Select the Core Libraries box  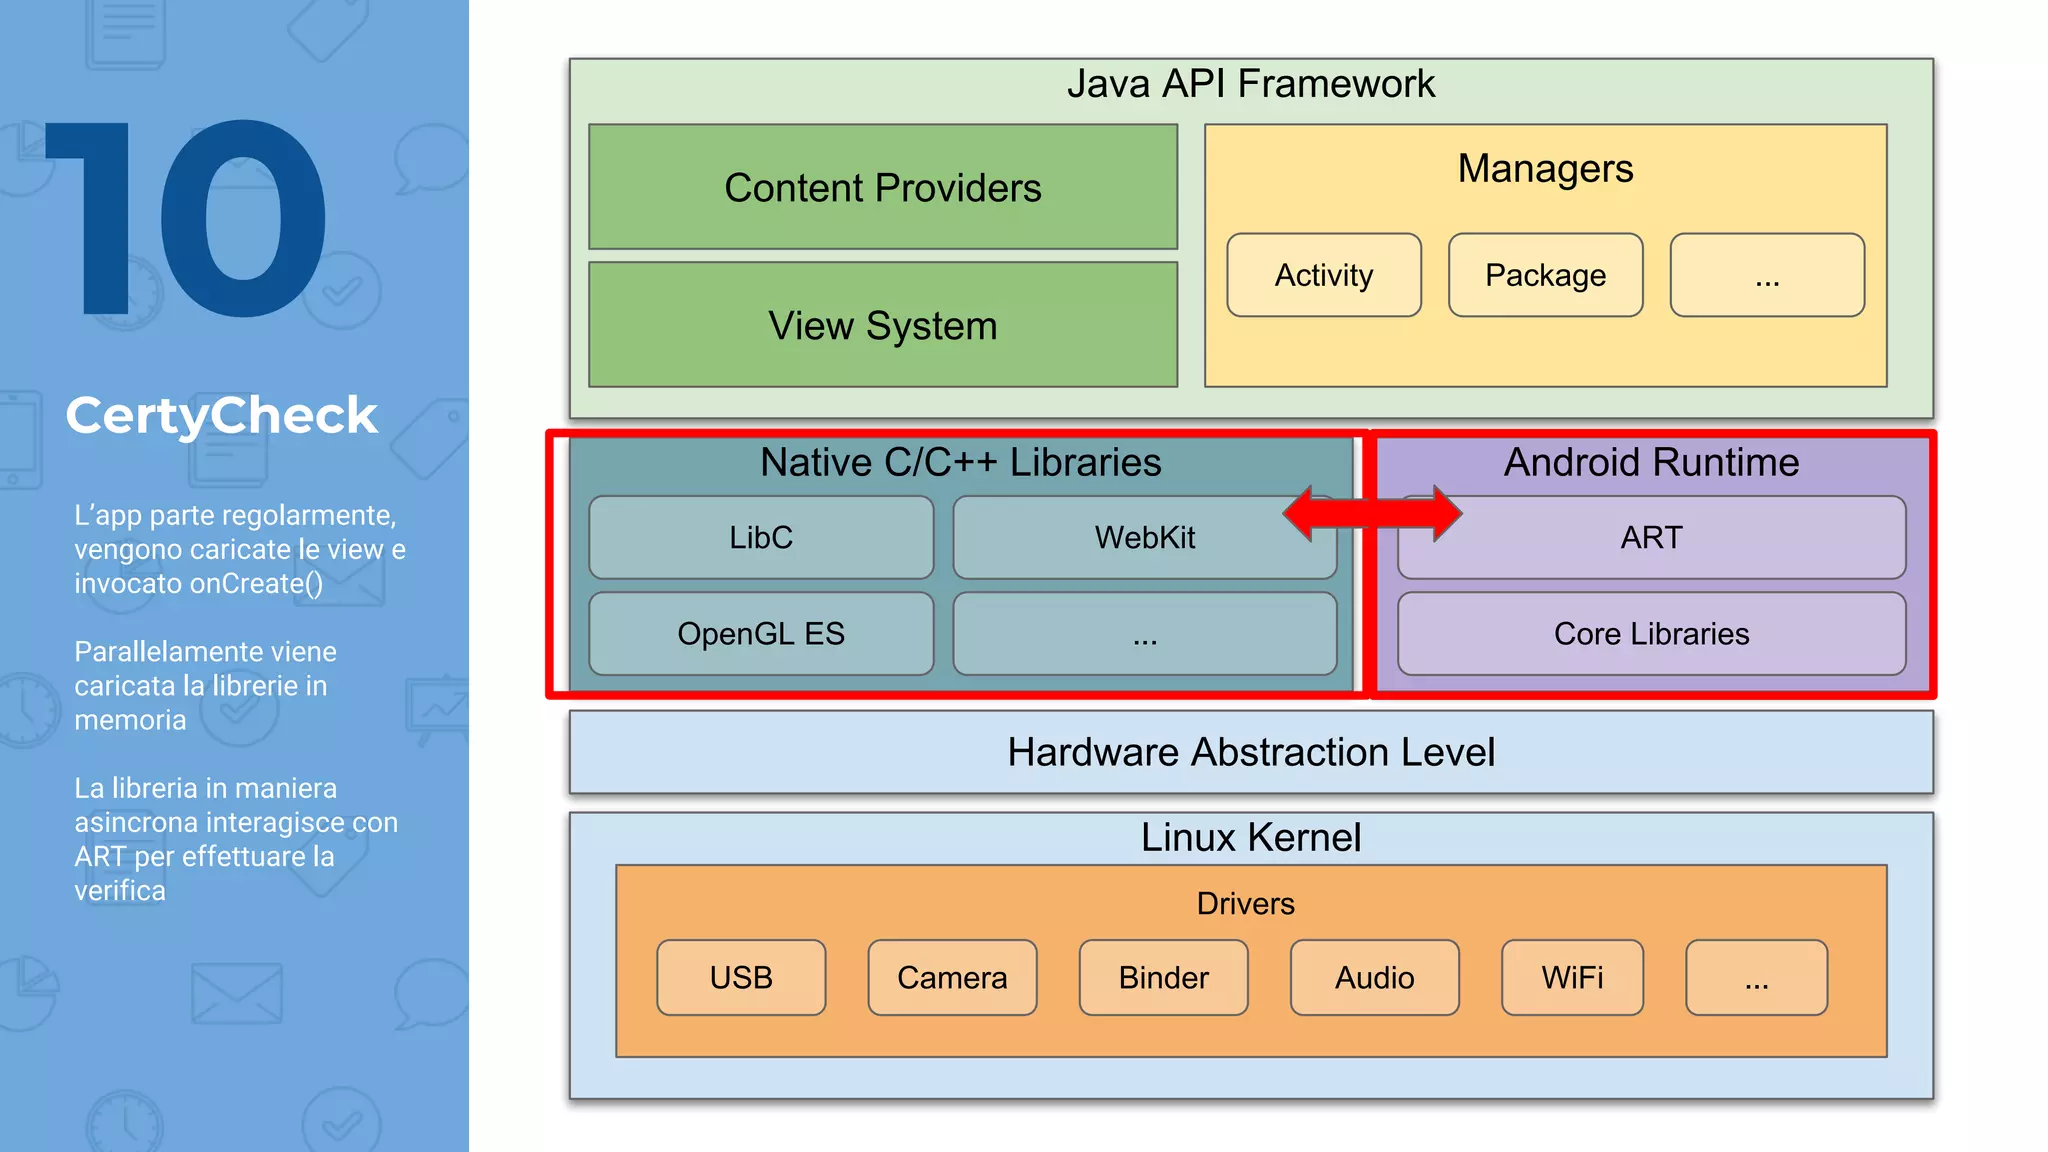[1651, 633]
